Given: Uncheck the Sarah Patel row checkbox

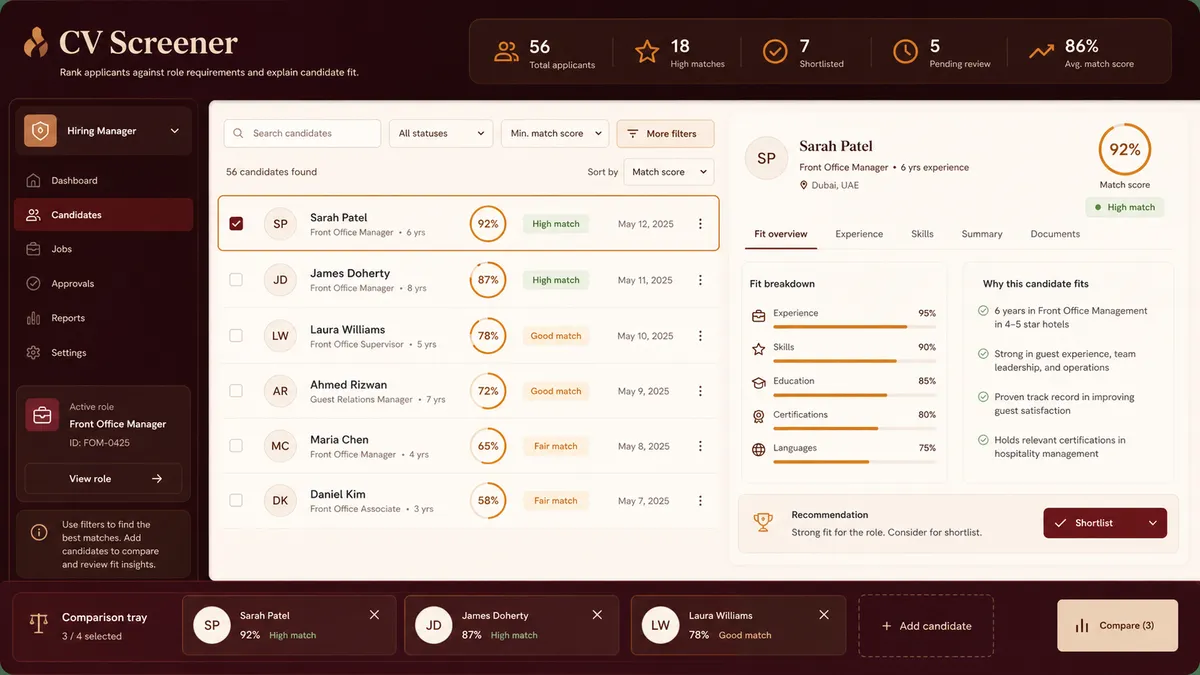Looking at the screenshot, I should pyautogui.click(x=236, y=224).
